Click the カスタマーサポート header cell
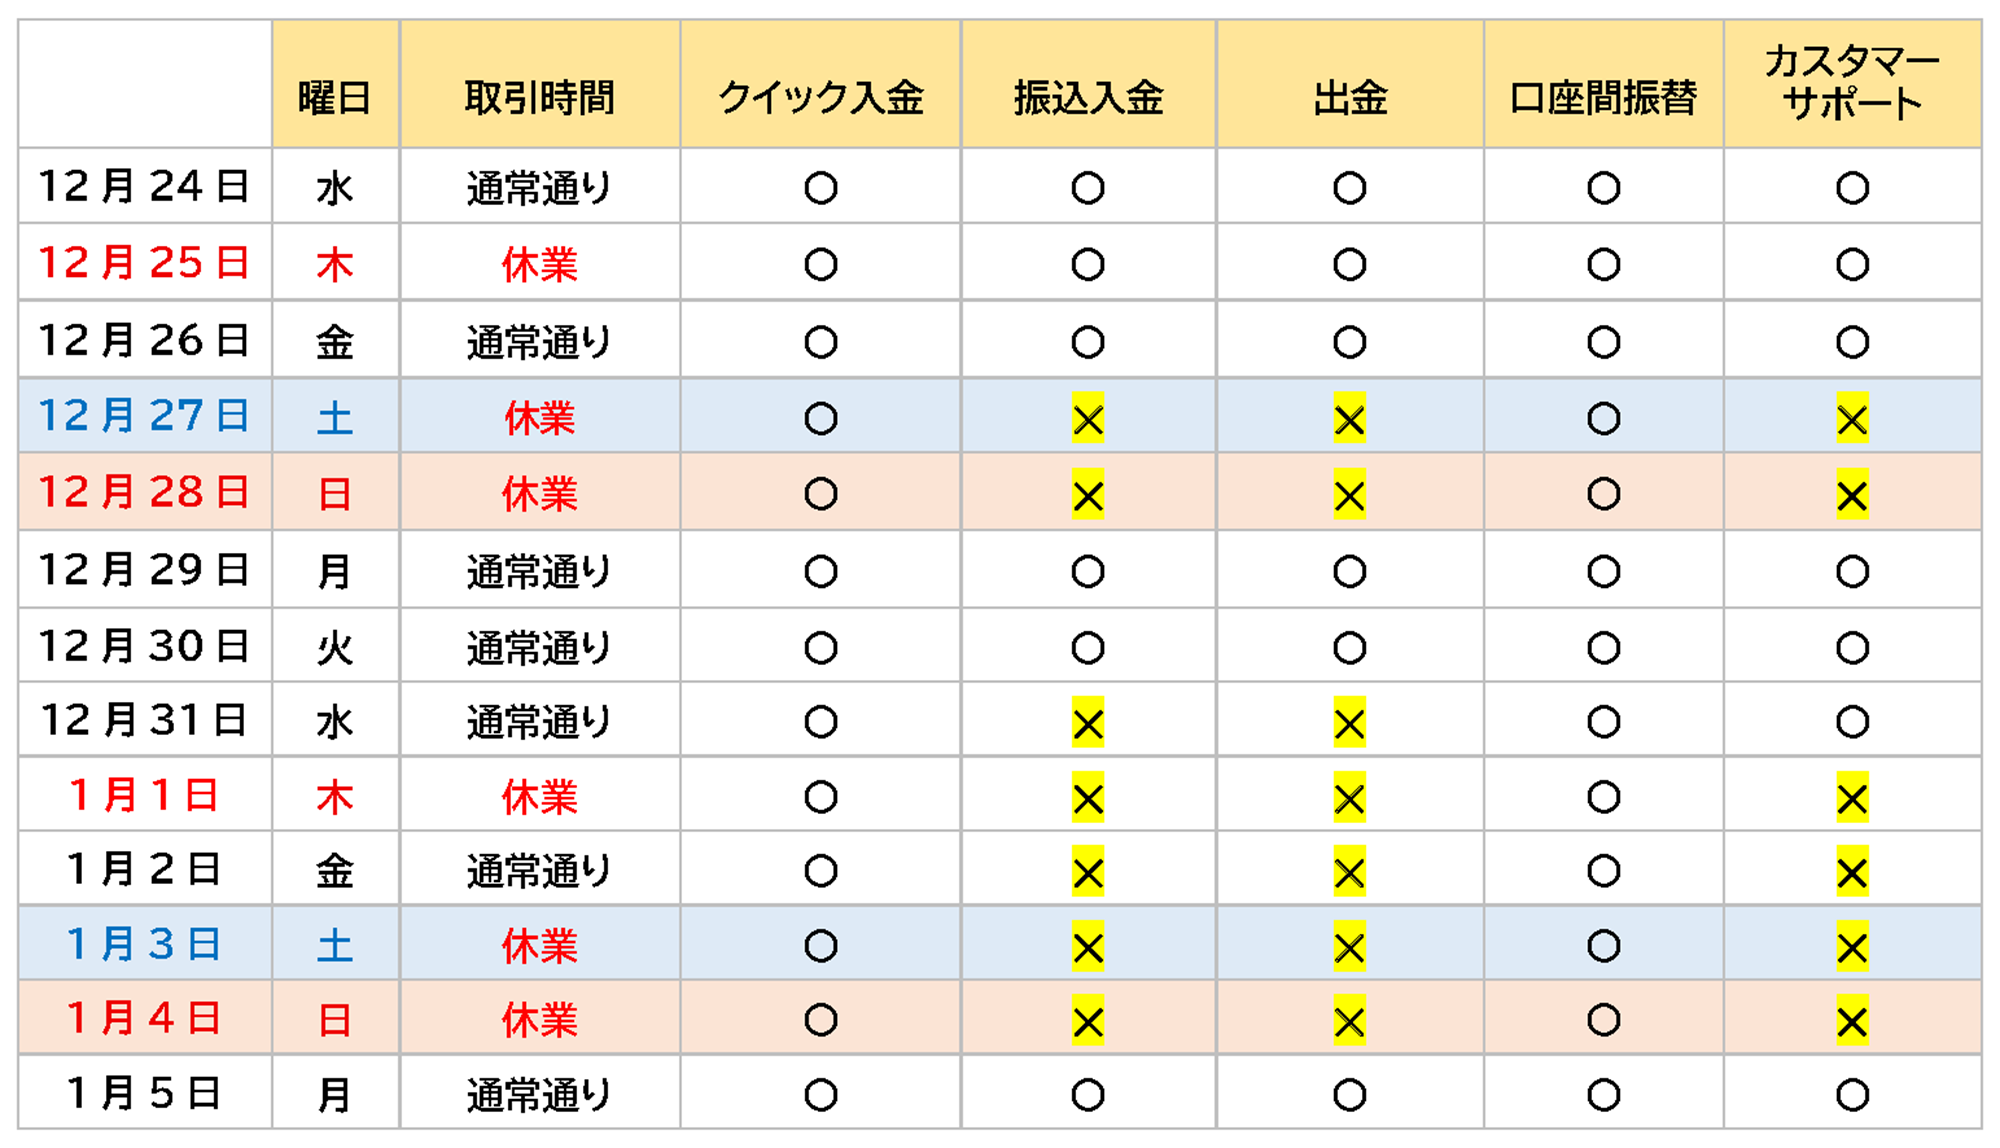Screen dimensions: 2000x1148 pos(1852,83)
